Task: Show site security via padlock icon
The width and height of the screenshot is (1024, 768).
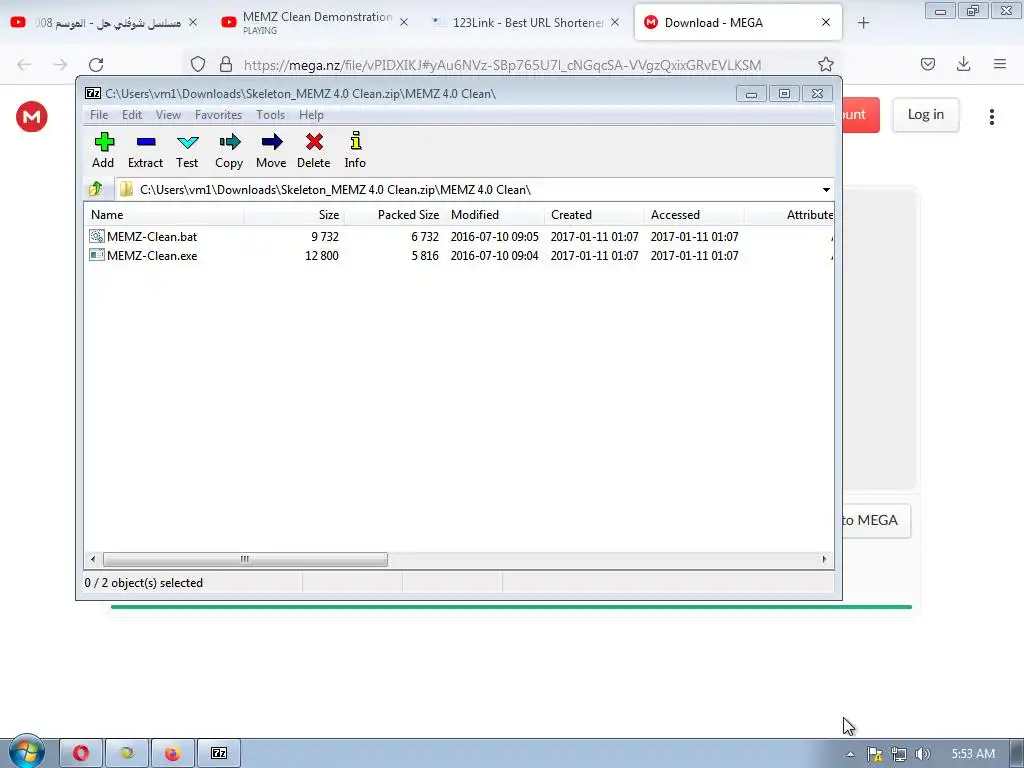Action: coord(226,64)
